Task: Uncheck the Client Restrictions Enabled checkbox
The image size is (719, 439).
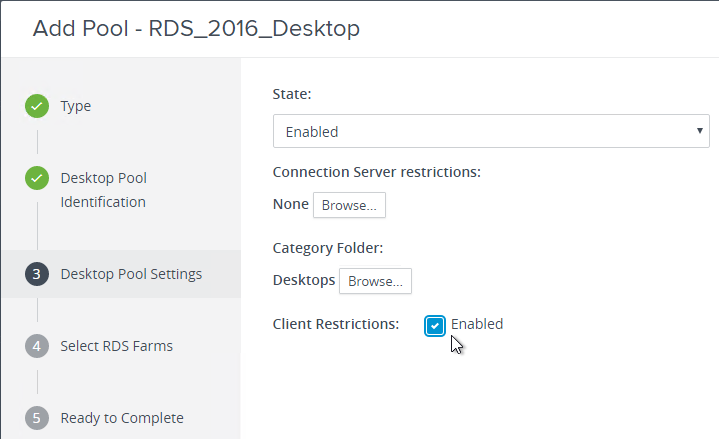Action: (435, 326)
